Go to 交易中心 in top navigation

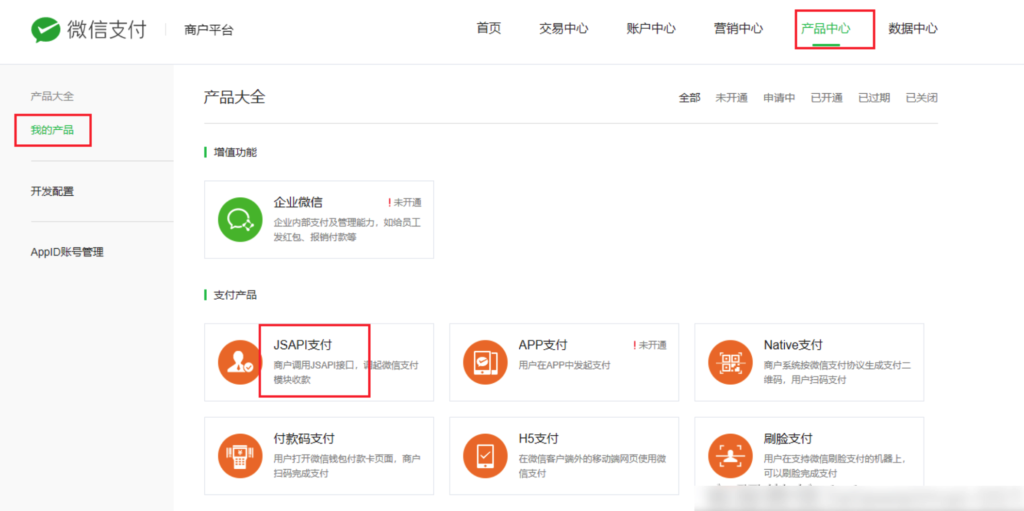point(563,29)
